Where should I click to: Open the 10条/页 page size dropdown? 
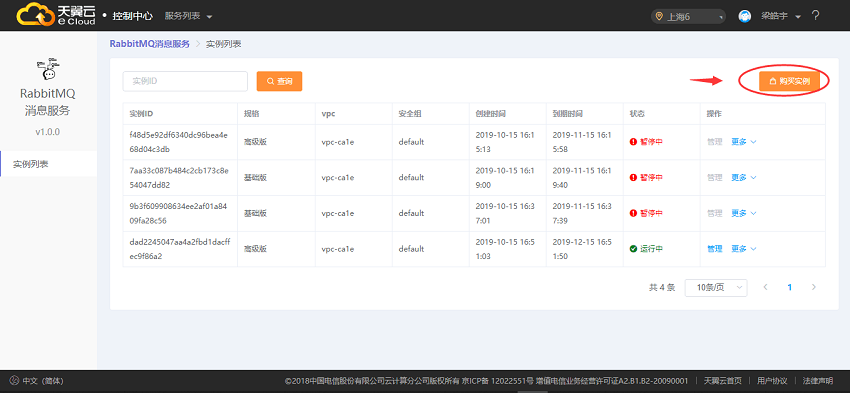(716, 288)
